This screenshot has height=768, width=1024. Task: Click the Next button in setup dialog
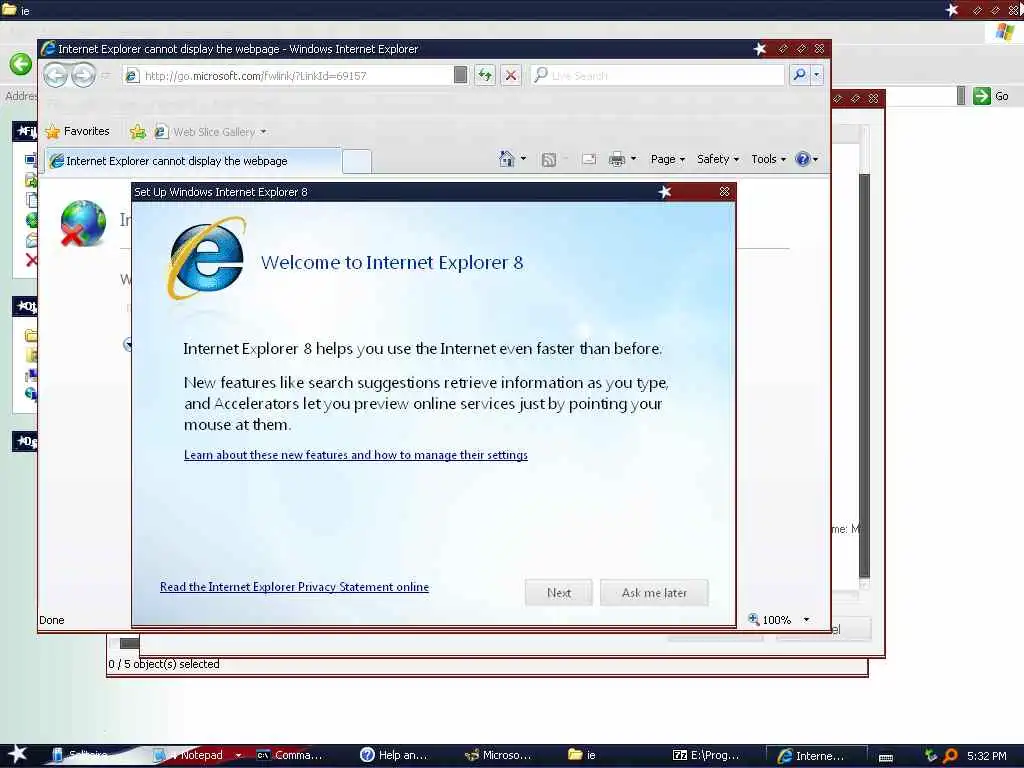click(x=558, y=592)
